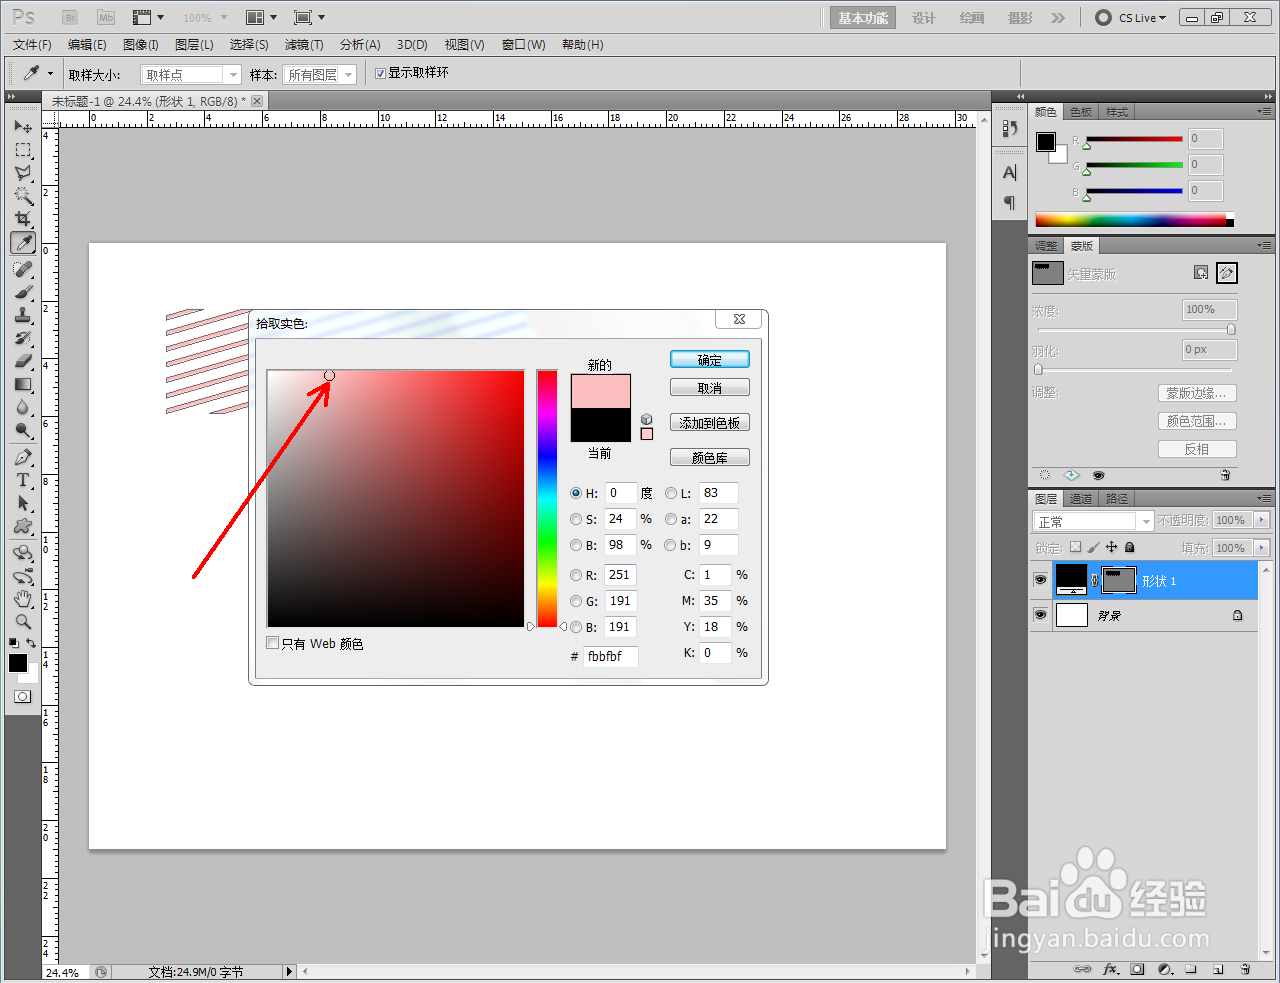Select the S saturation radio button
This screenshot has width=1280, height=983.
[576, 519]
